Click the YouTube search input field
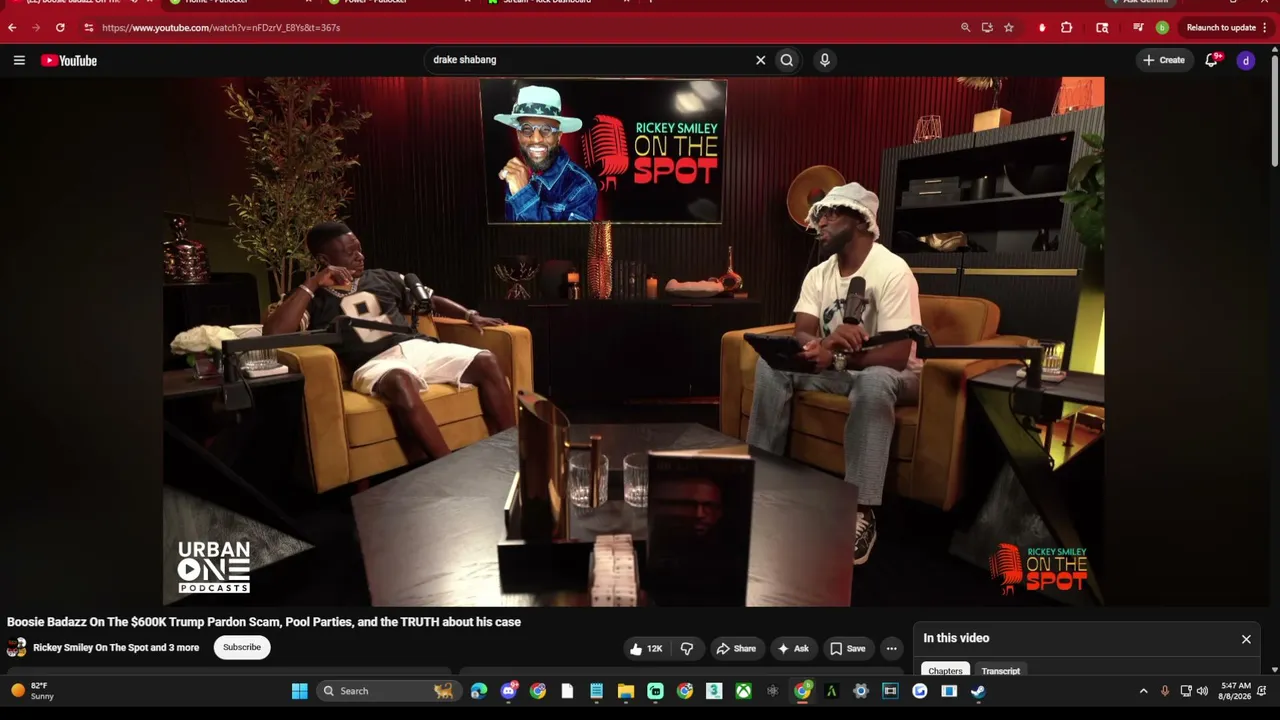 coord(590,60)
